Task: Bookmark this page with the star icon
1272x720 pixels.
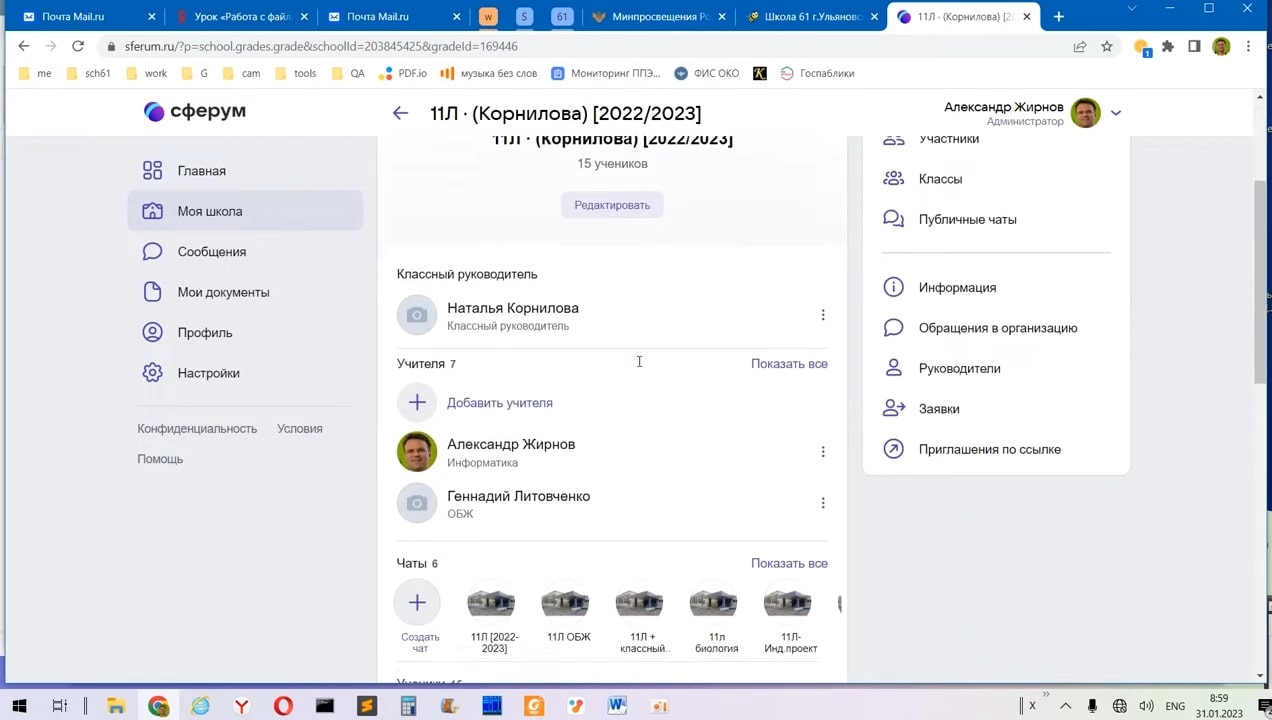Action: pos(1107,46)
